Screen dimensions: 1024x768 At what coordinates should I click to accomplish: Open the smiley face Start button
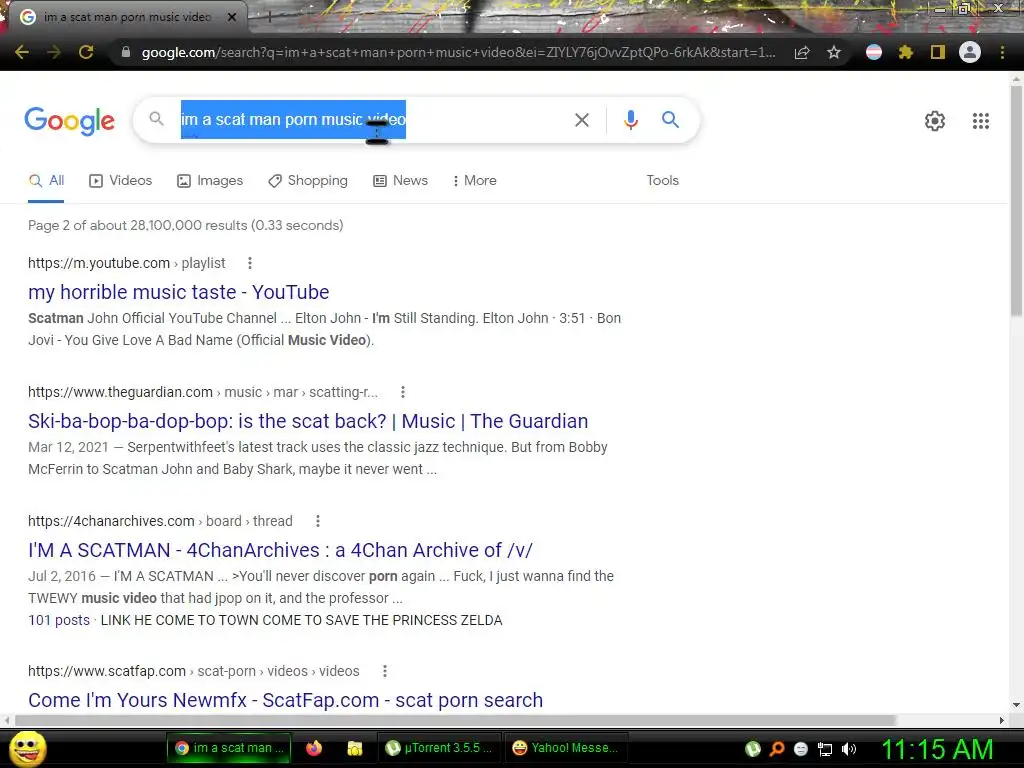(x=27, y=748)
